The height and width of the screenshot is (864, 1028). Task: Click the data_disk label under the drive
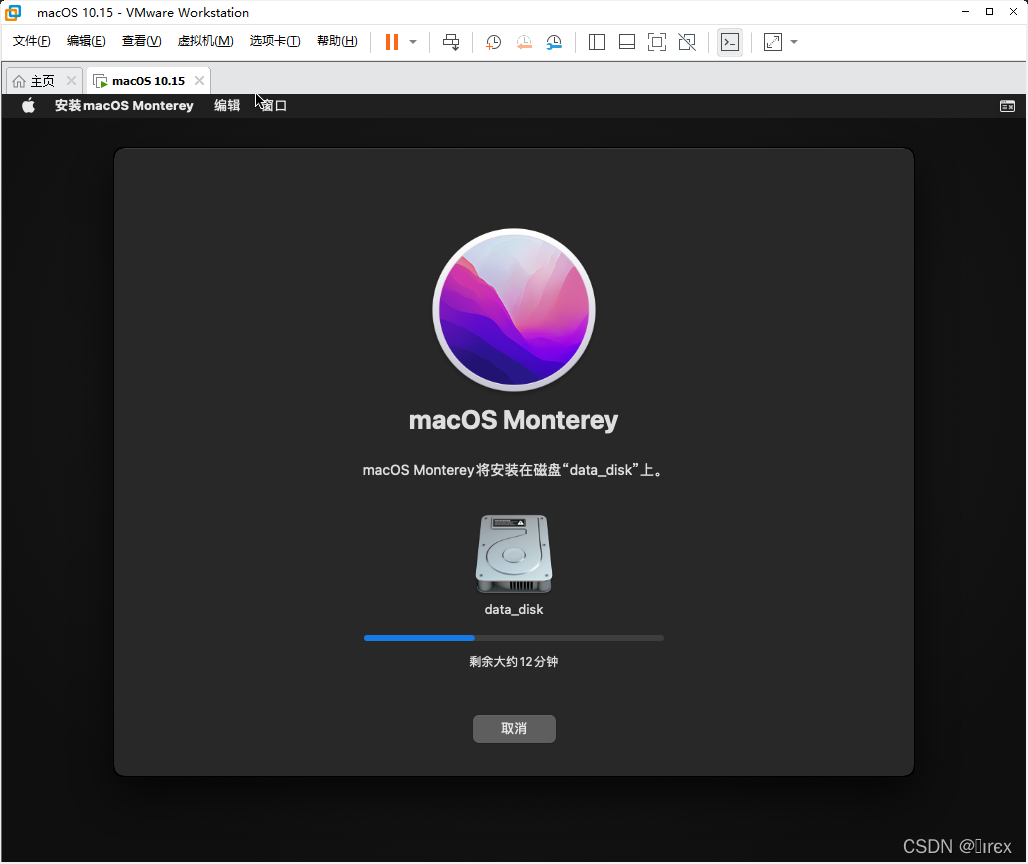[x=514, y=609]
